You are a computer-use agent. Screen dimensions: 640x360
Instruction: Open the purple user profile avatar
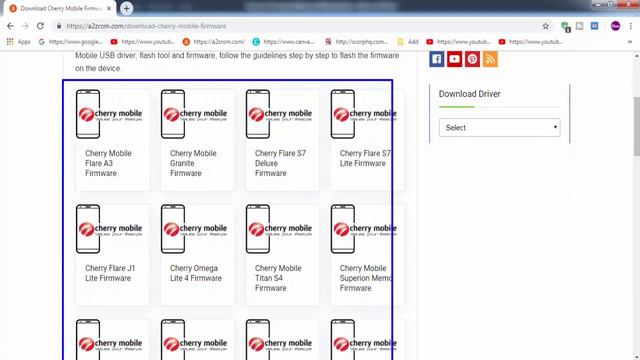click(616, 26)
